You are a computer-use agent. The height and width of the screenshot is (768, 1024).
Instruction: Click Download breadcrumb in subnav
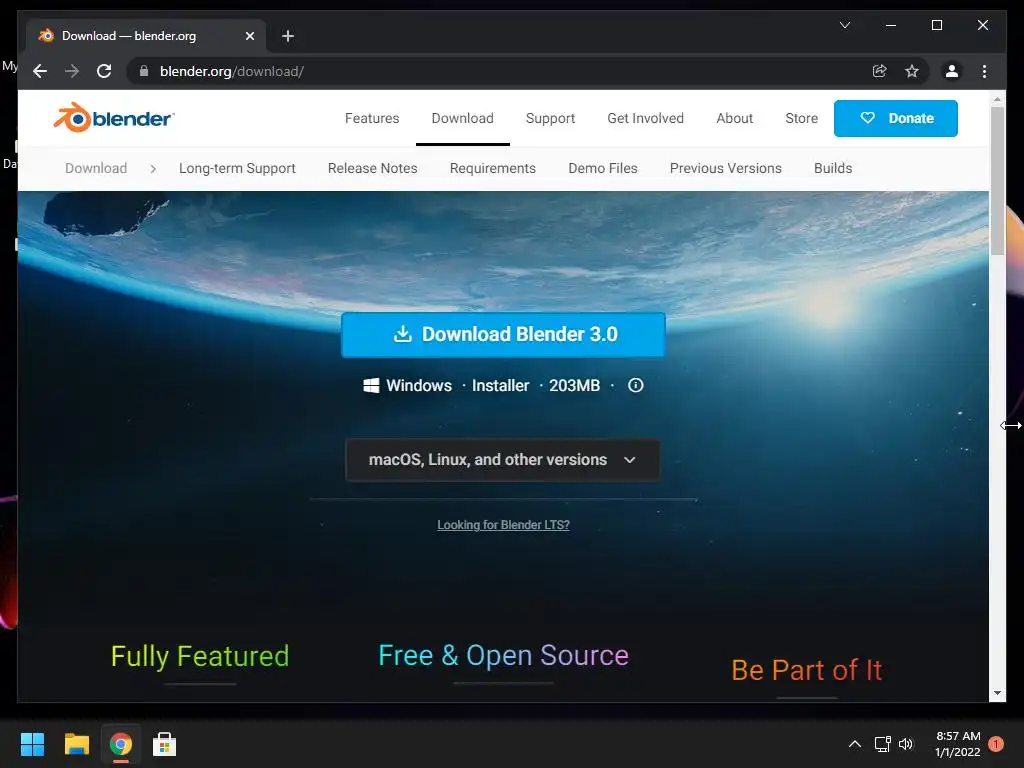(96, 168)
